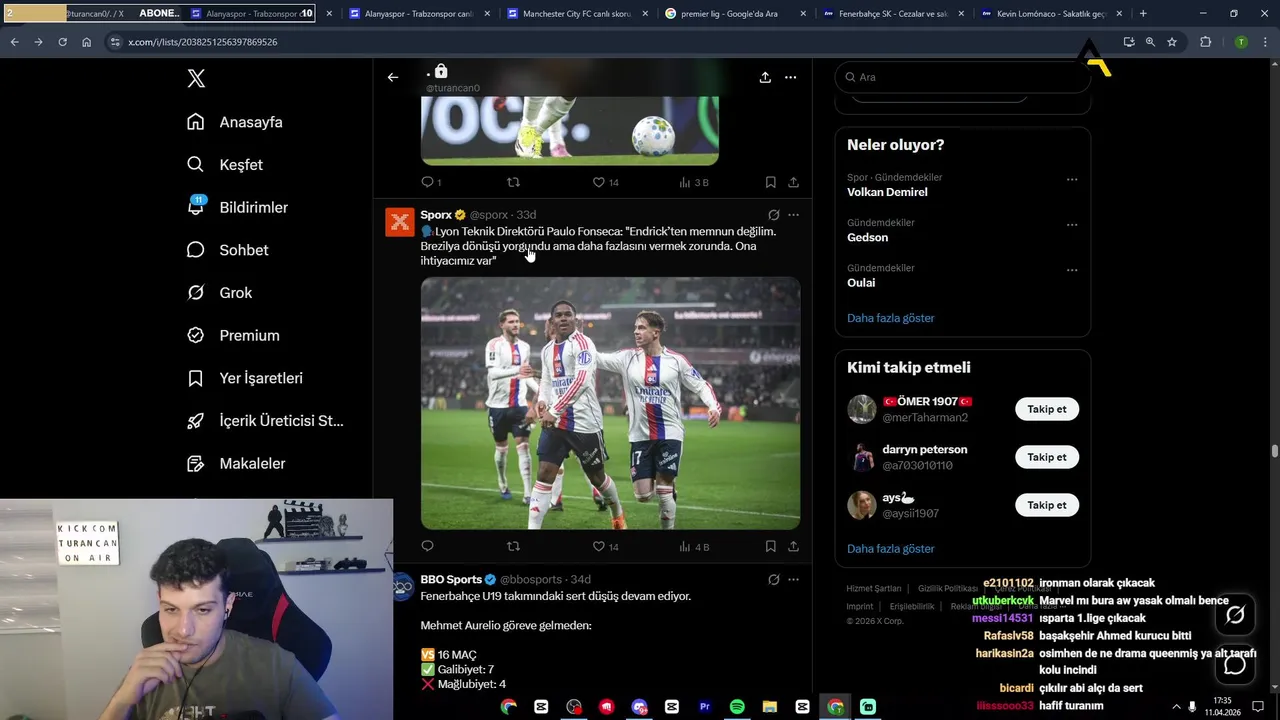Share the top football image post
This screenshot has height=720, width=1280.
(793, 182)
